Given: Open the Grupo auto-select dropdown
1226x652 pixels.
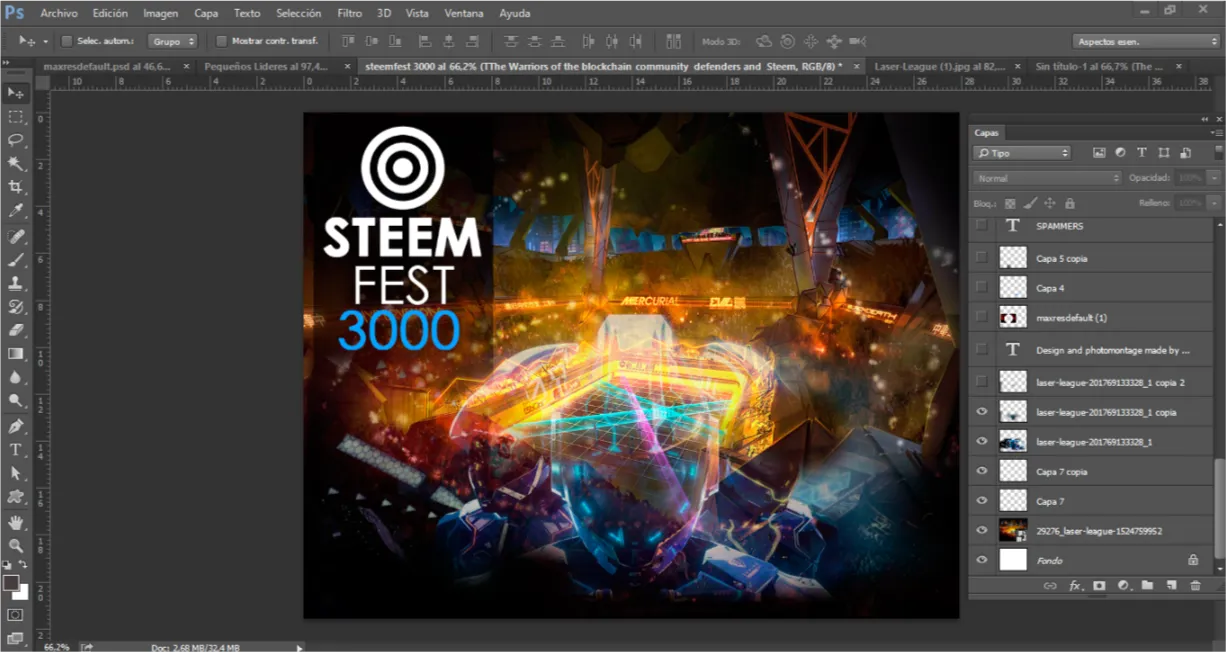Looking at the screenshot, I should pyautogui.click(x=173, y=42).
